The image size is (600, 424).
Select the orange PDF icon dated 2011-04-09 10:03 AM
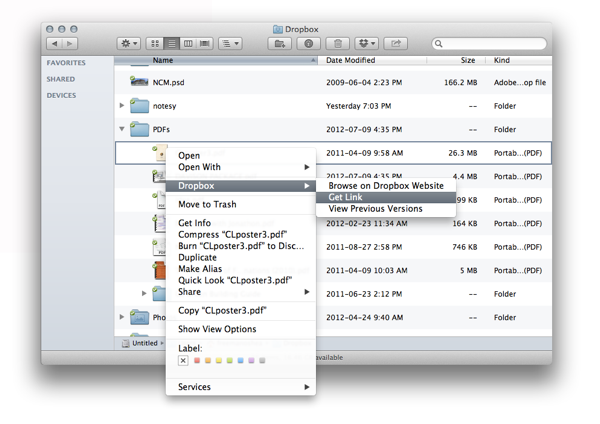pyautogui.click(x=160, y=270)
